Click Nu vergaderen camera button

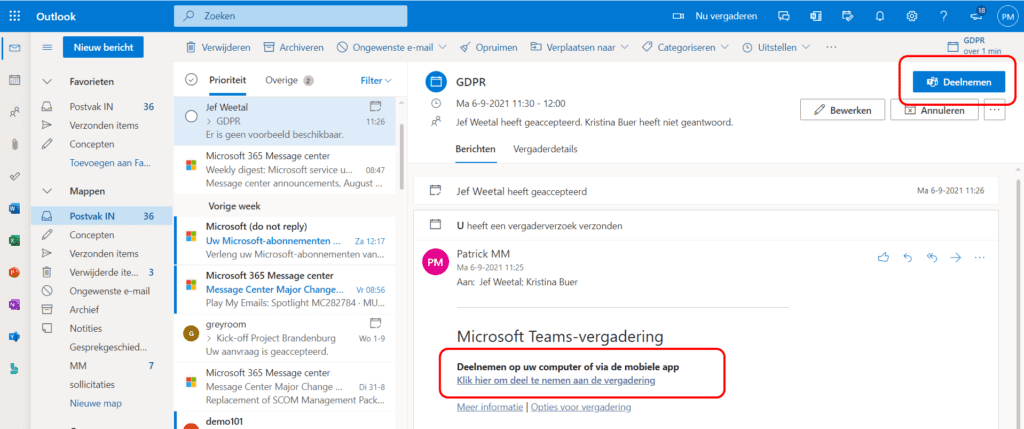click(715, 16)
